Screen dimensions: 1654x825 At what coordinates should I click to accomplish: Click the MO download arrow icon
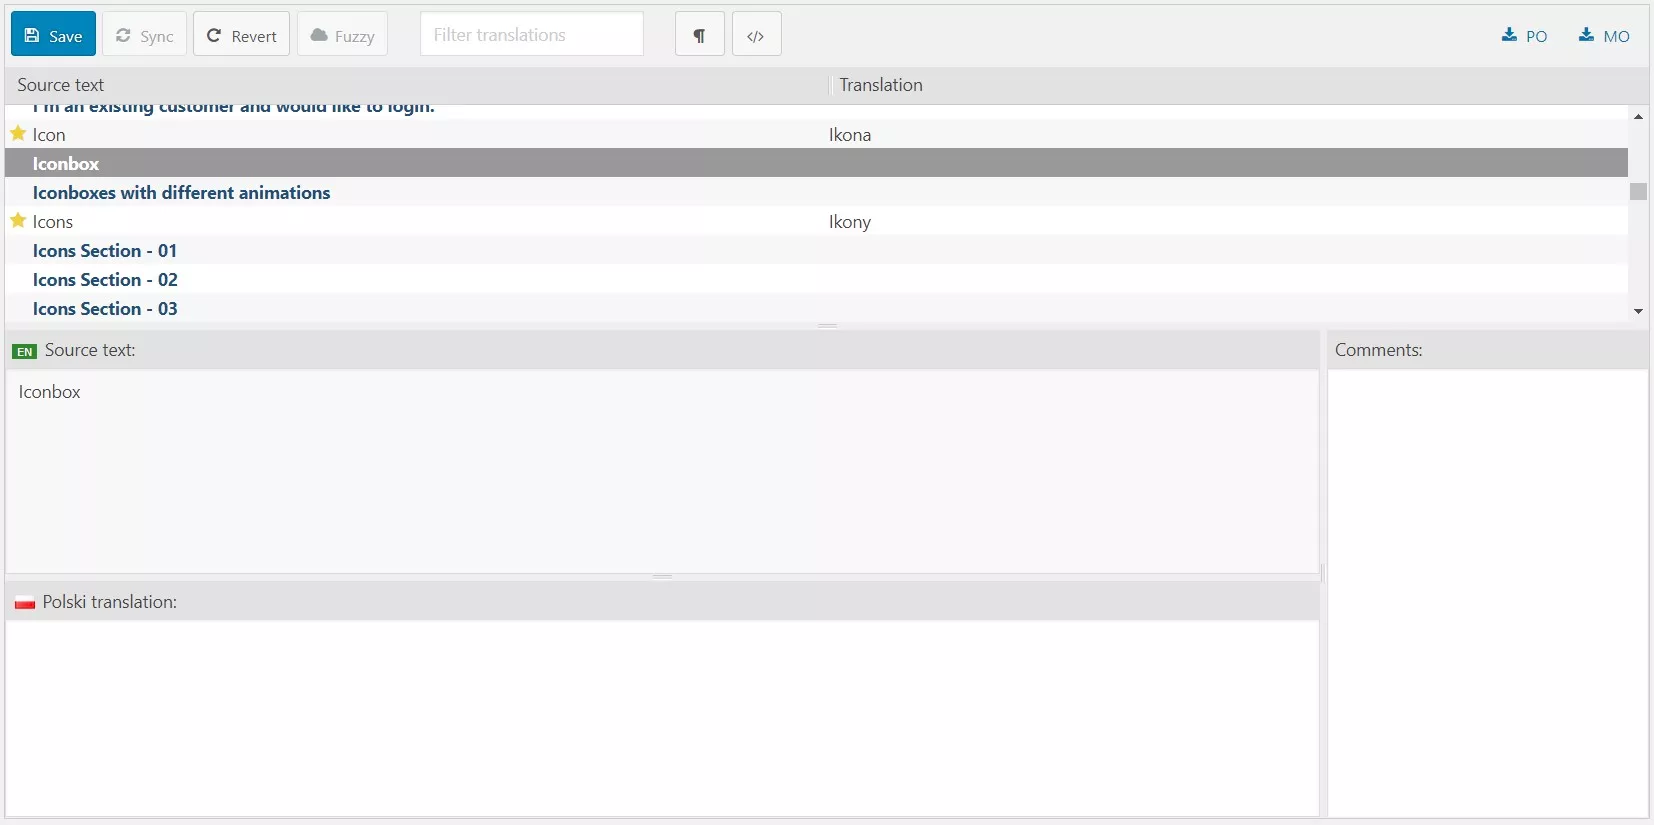pyautogui.click(x=1586, y=35)
